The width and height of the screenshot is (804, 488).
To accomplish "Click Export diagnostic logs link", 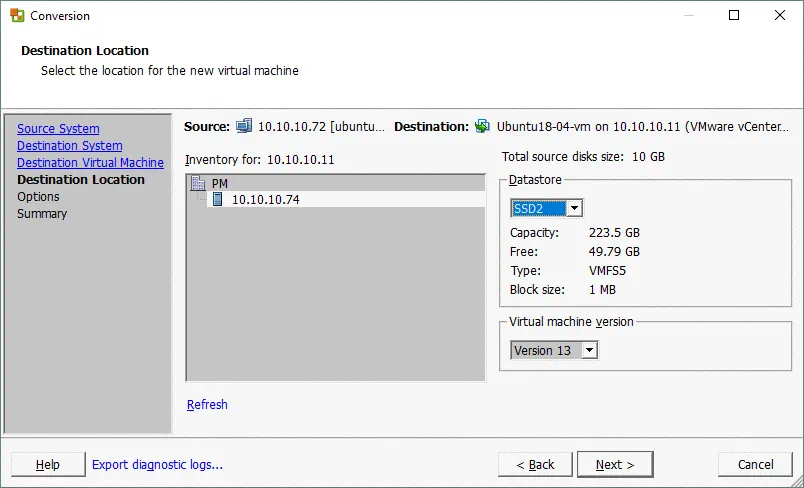I will [157, 464].
